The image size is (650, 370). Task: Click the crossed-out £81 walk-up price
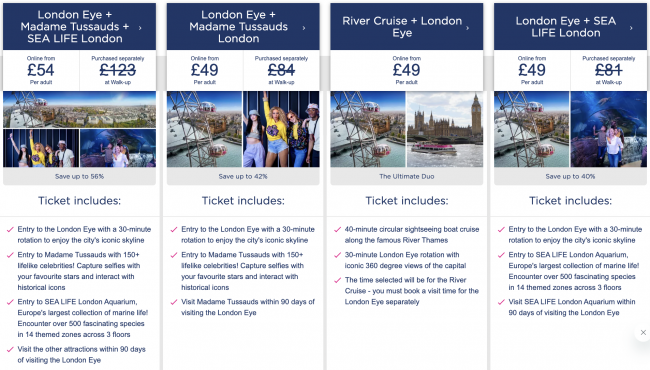point(609,70)
